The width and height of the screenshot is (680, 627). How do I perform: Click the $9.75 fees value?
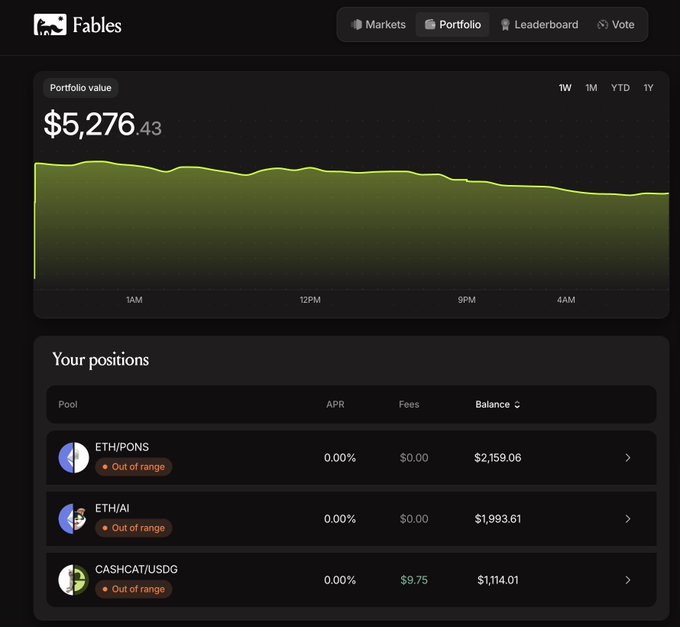[414, 580]
